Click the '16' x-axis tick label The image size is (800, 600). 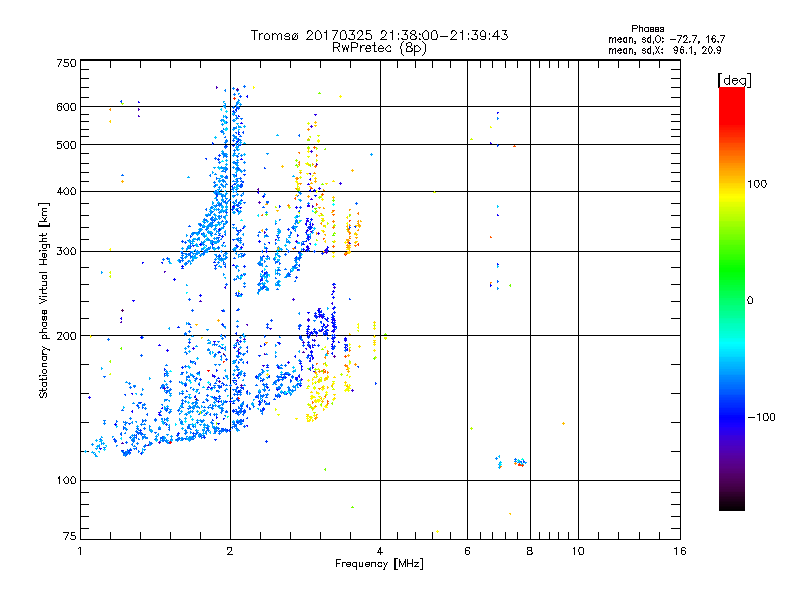tap(680, 551)
